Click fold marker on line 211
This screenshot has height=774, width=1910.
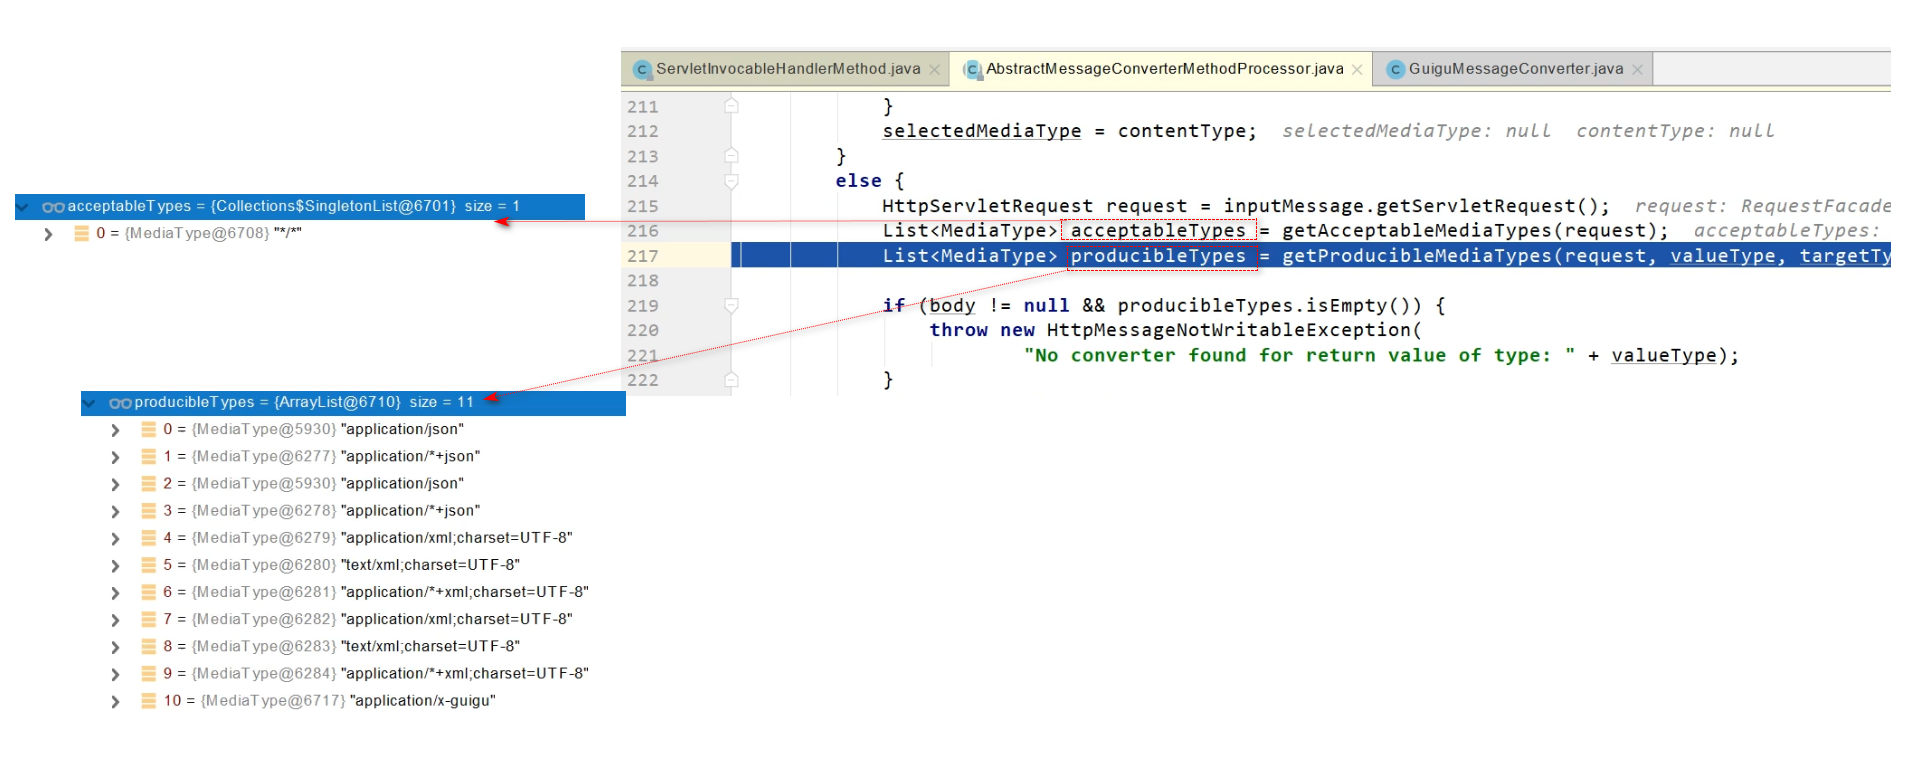pos(731,105)
